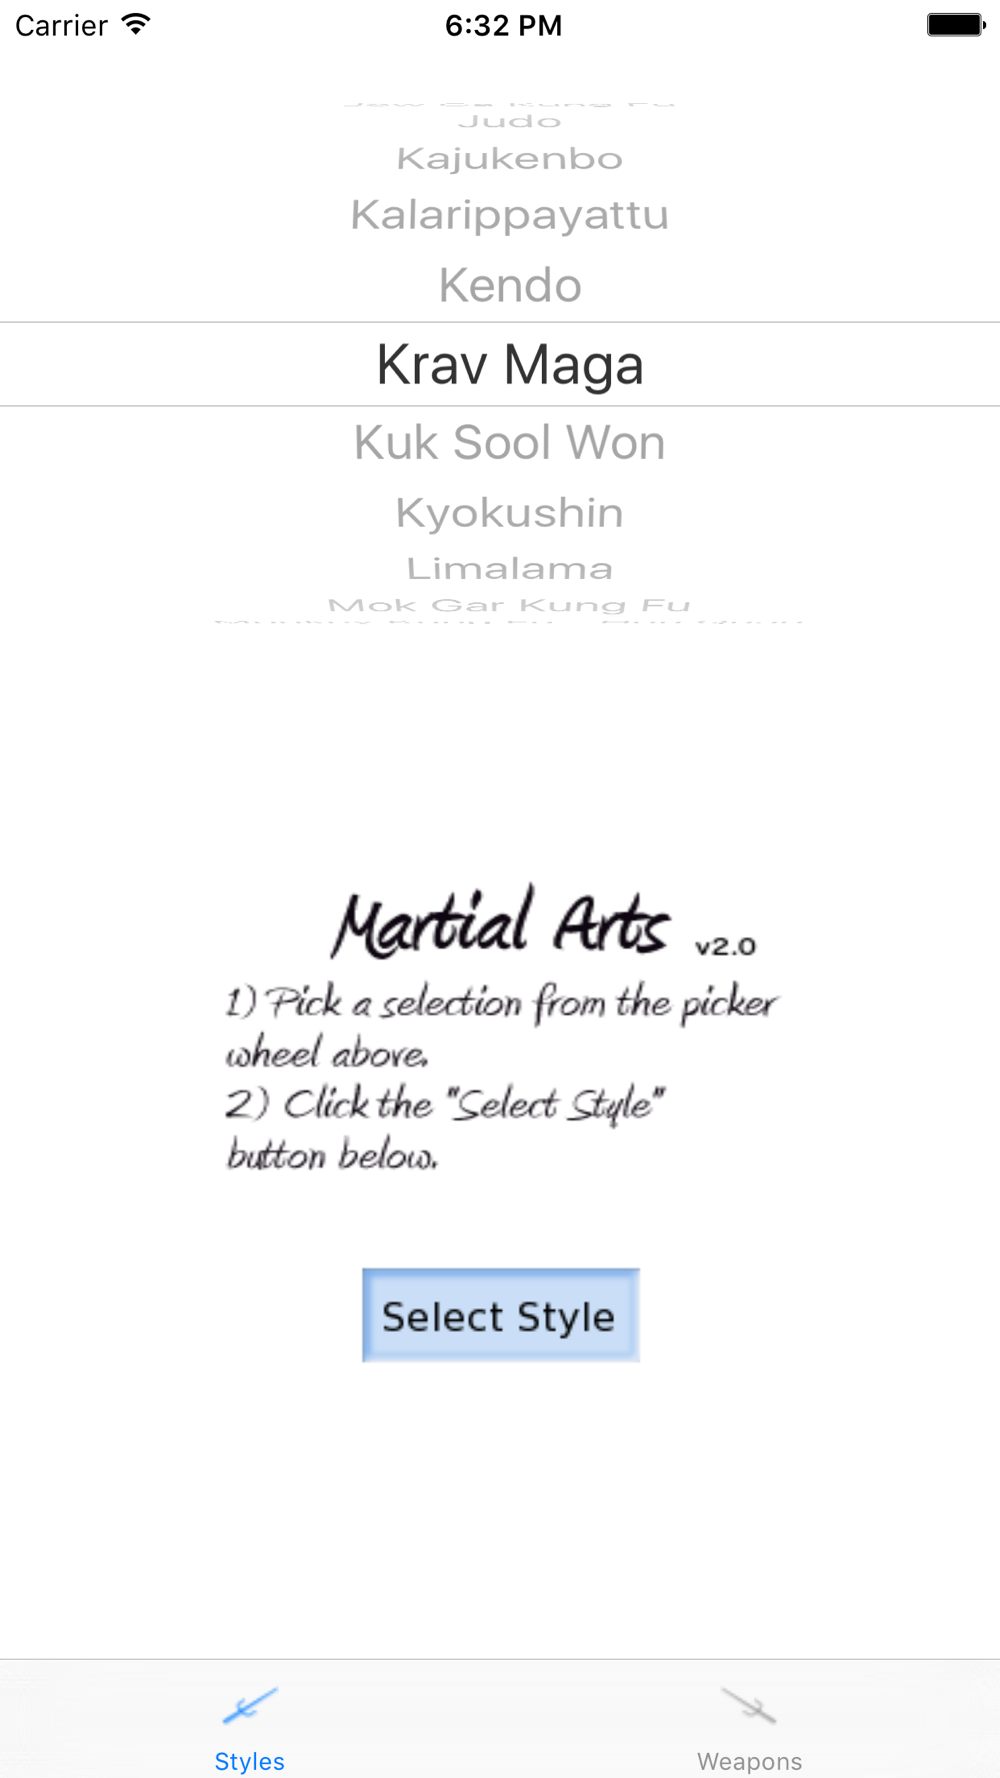This screenshot has height=1778, width=1000.
Task: Click the battery indicator icon
Action: [x=955, y=25]
